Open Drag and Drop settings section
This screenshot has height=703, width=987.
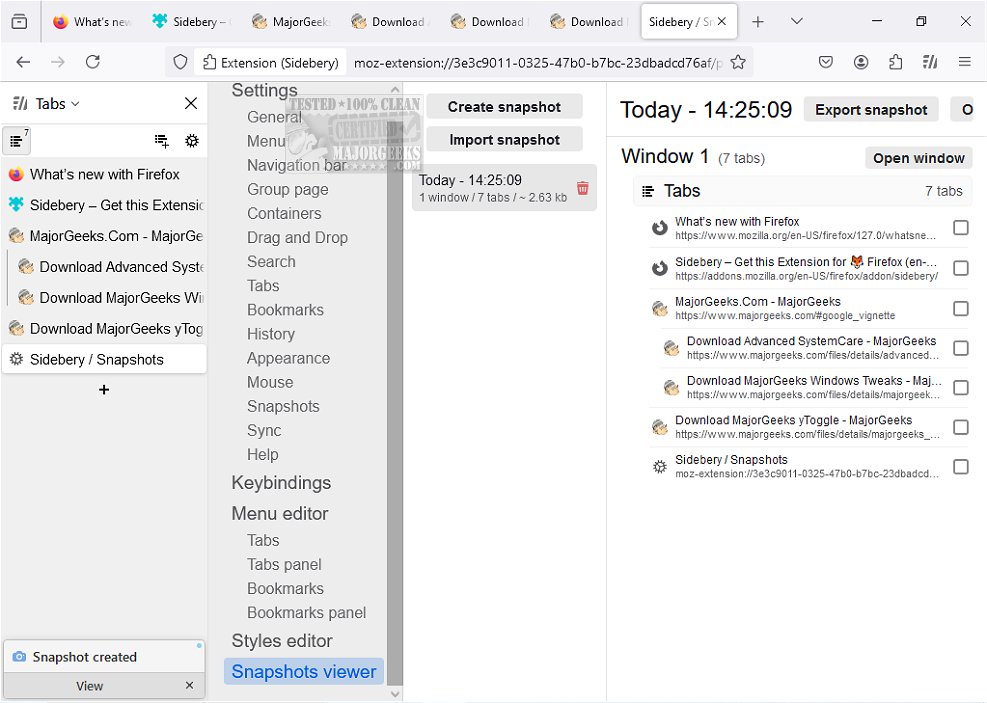[297, 238]
